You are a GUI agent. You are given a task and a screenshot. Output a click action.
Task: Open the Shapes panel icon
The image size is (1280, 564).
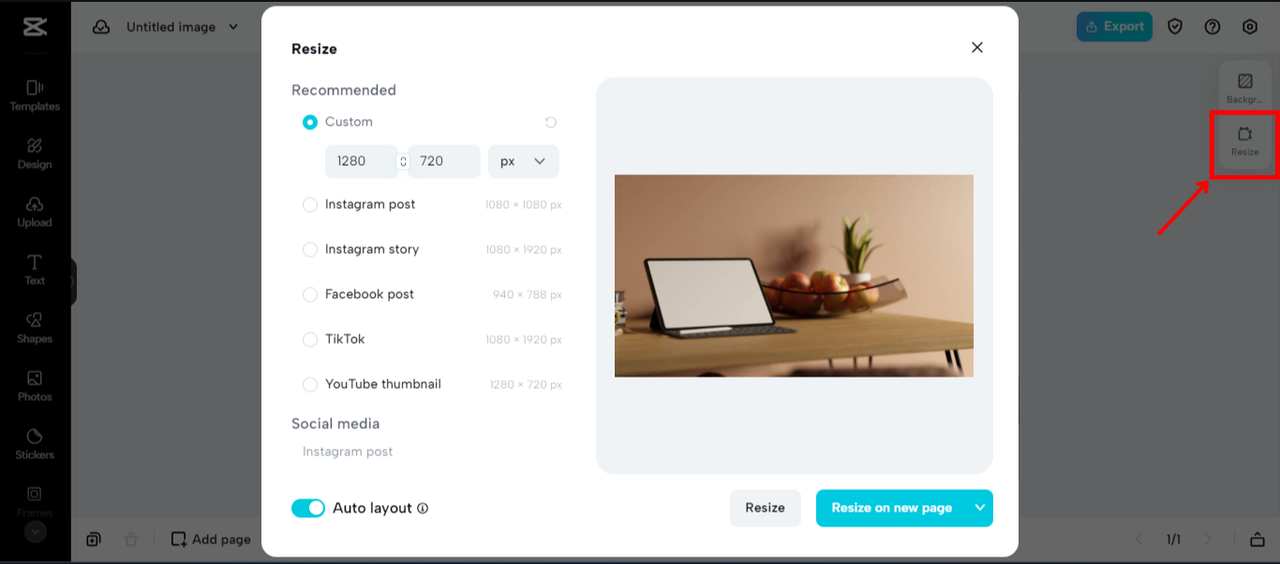click(34, 327)
